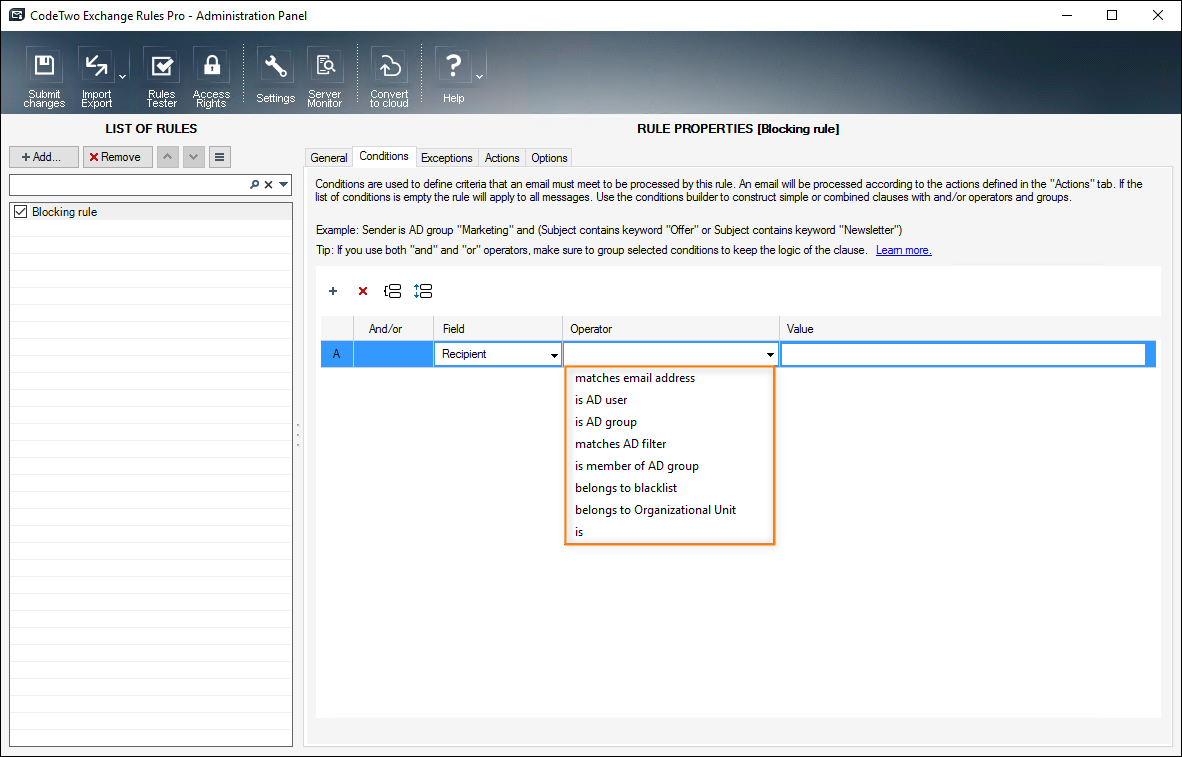The image size is (1182, 757).
Task: Move the rule down in the list
Action: [x=194, y=157]
